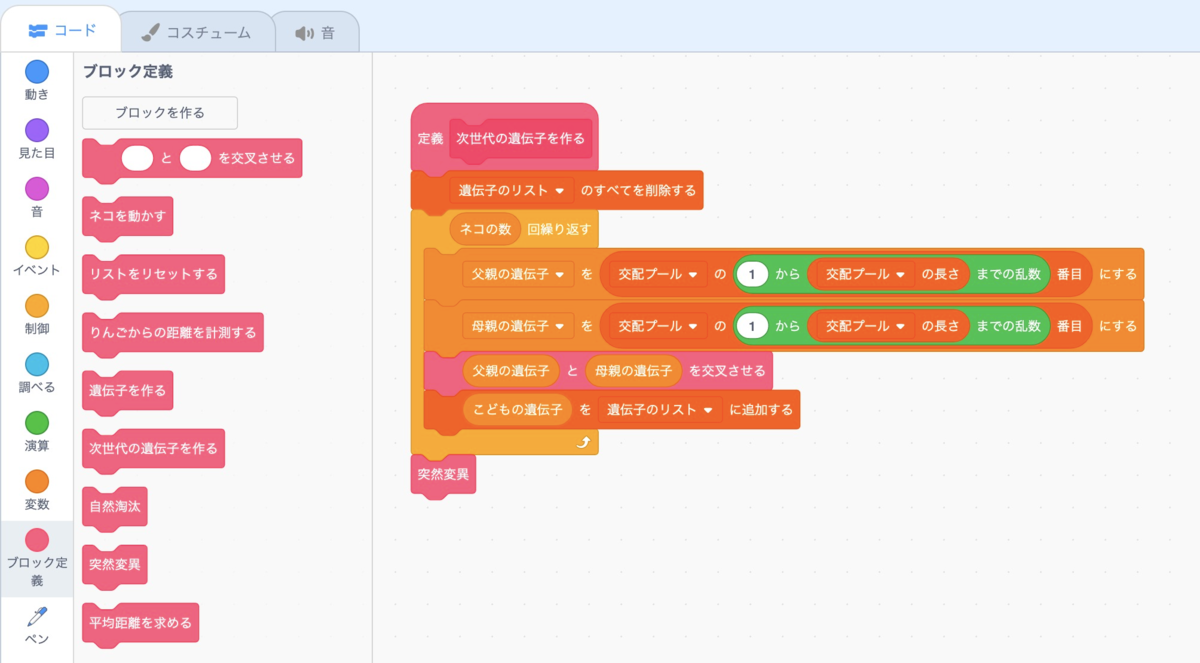Switch to the コスチューム tab
The width and height of the screenshot is (1200, 663).
(196, 32)
